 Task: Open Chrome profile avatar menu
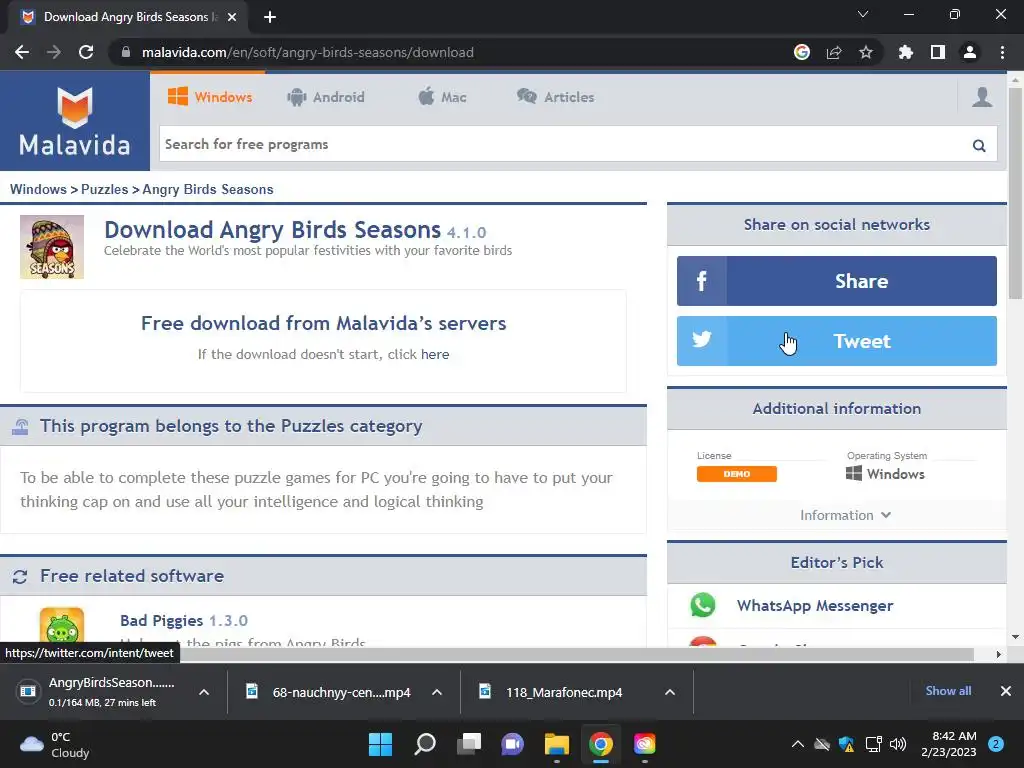point(970,52)
